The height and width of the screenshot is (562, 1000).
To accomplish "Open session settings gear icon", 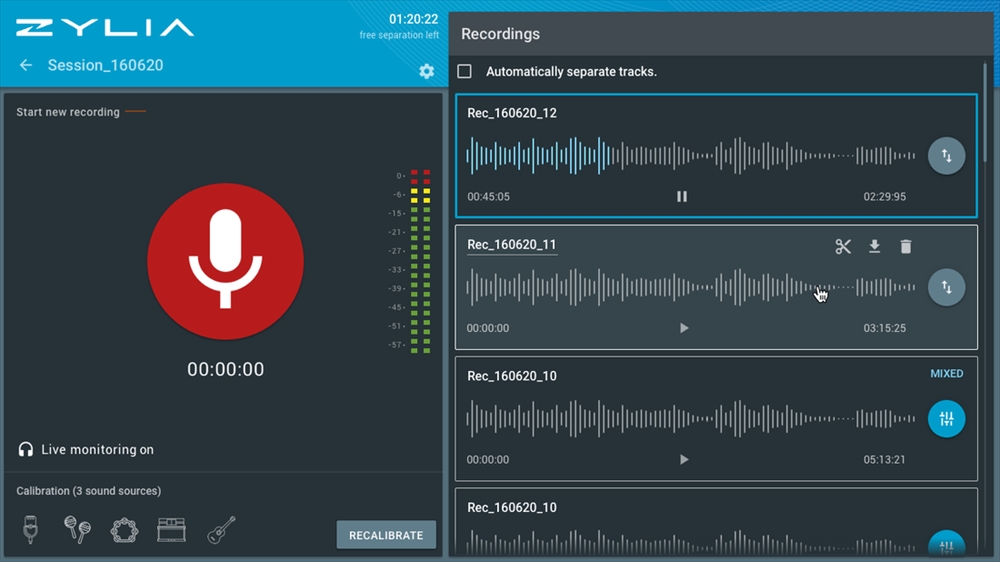I will [427, 71].
